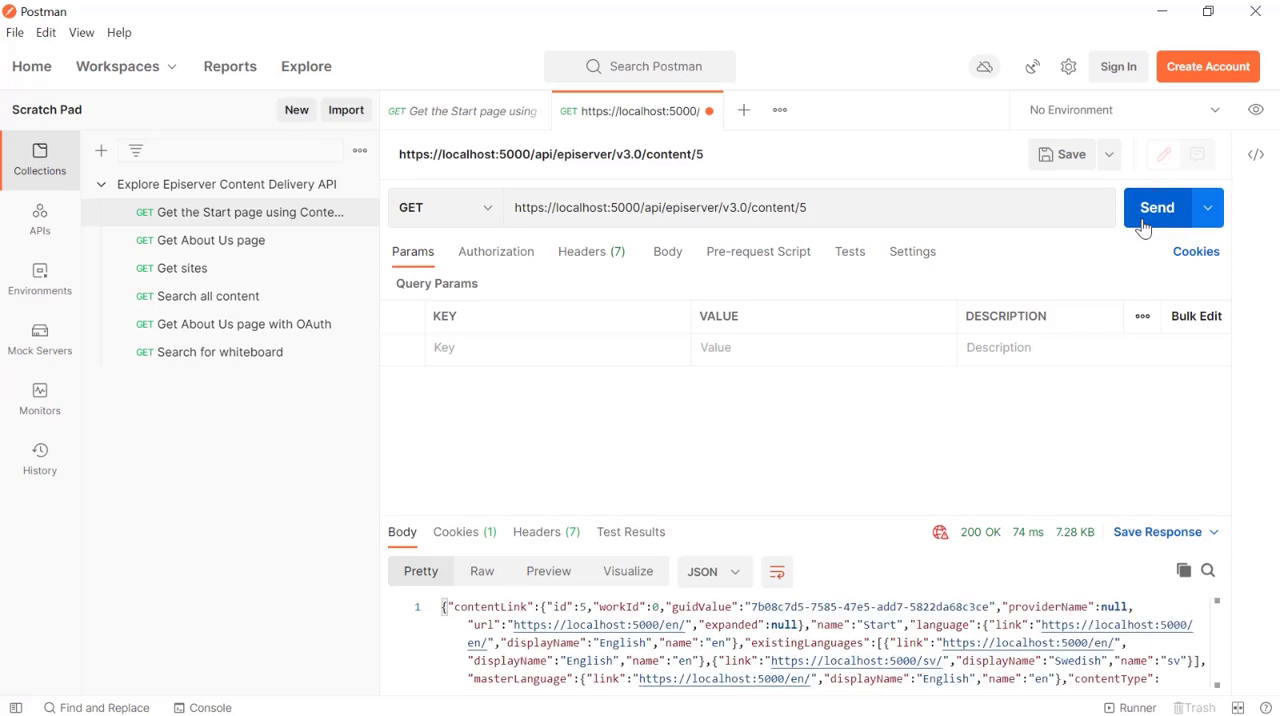Toggle two-pane view icon in status bar

click(1238, 708)
